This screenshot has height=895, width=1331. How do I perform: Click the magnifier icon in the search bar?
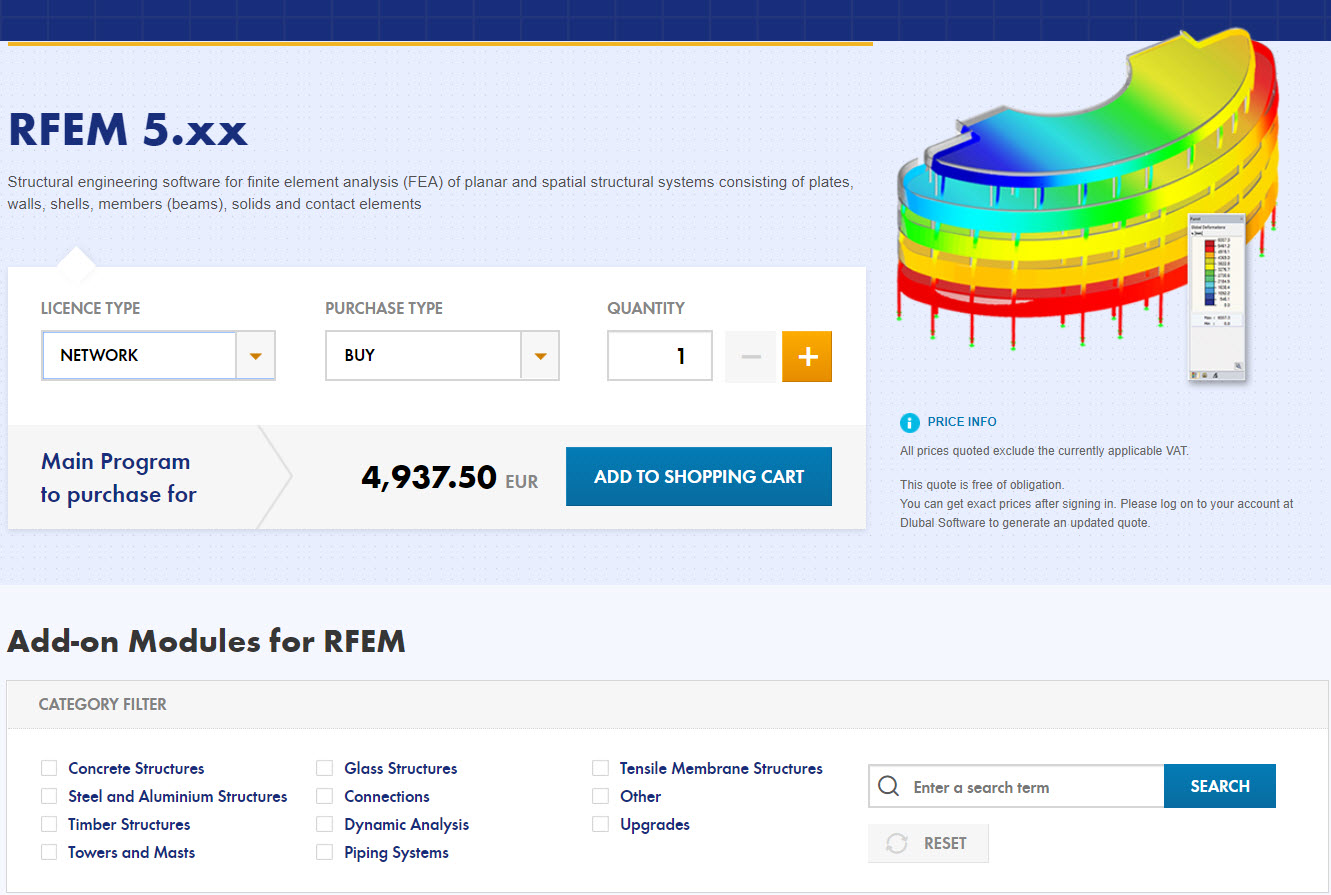tap(888, 786)
